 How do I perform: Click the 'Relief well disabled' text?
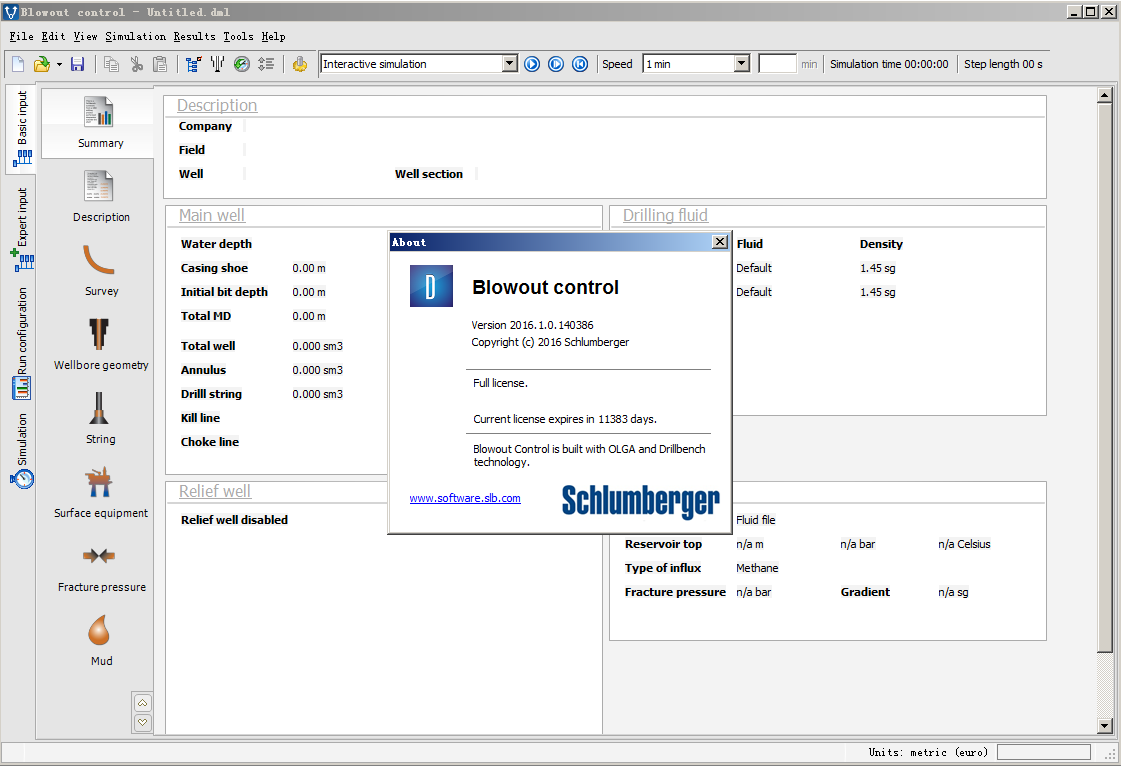(x=234, y=520)
